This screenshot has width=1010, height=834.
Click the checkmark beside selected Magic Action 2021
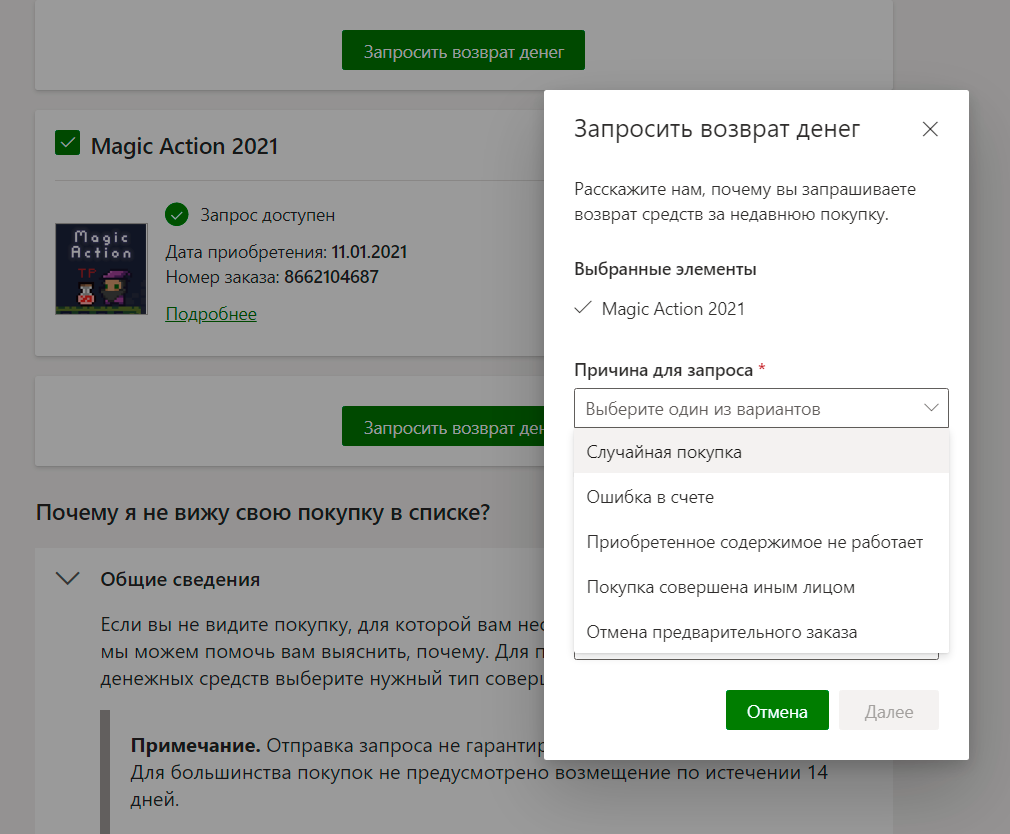[x=583, y=308]
